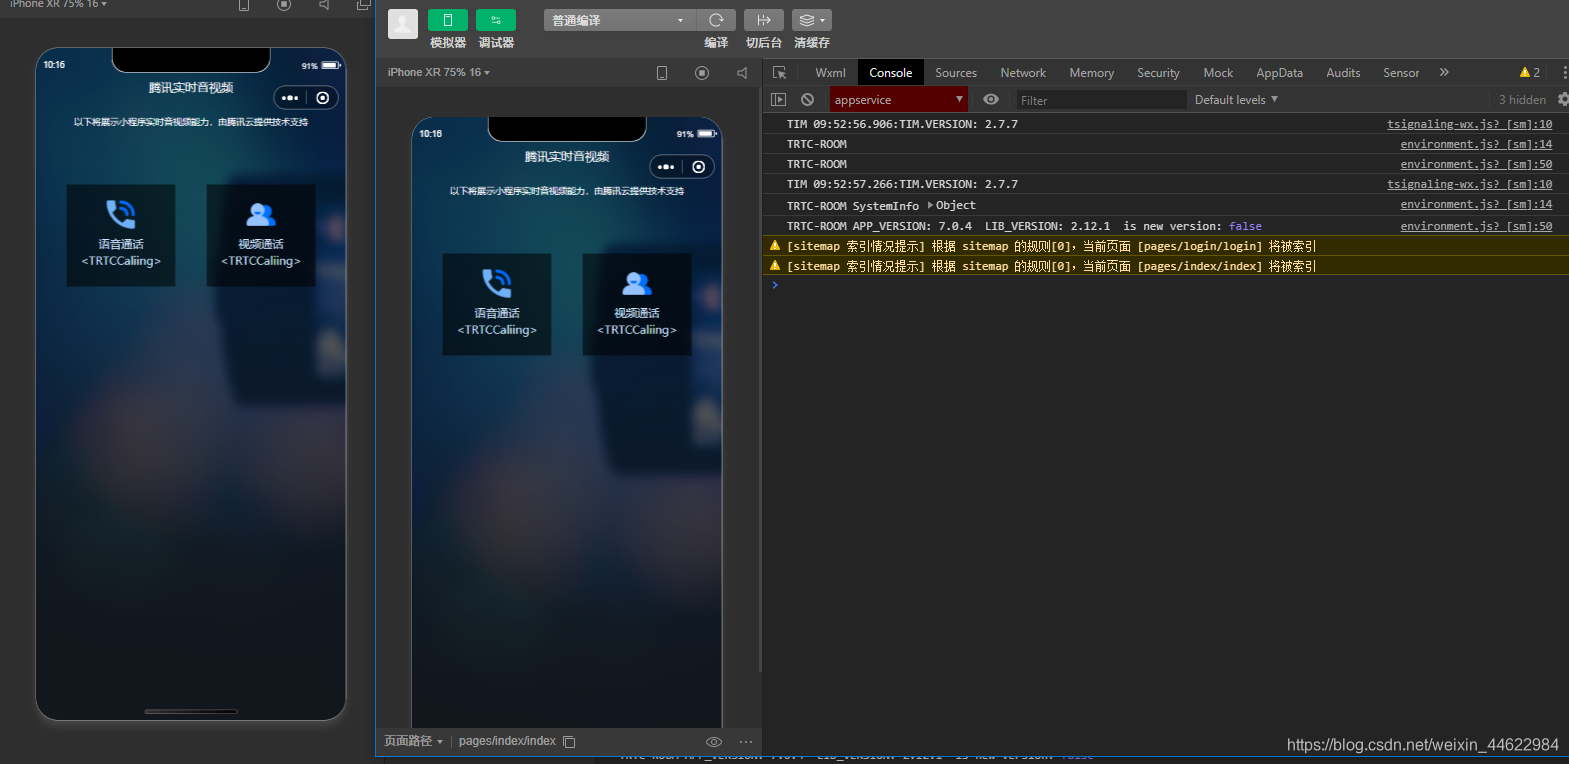Focus the console Filter input field
This screenshot has height=764, width=1569.
1101,100
